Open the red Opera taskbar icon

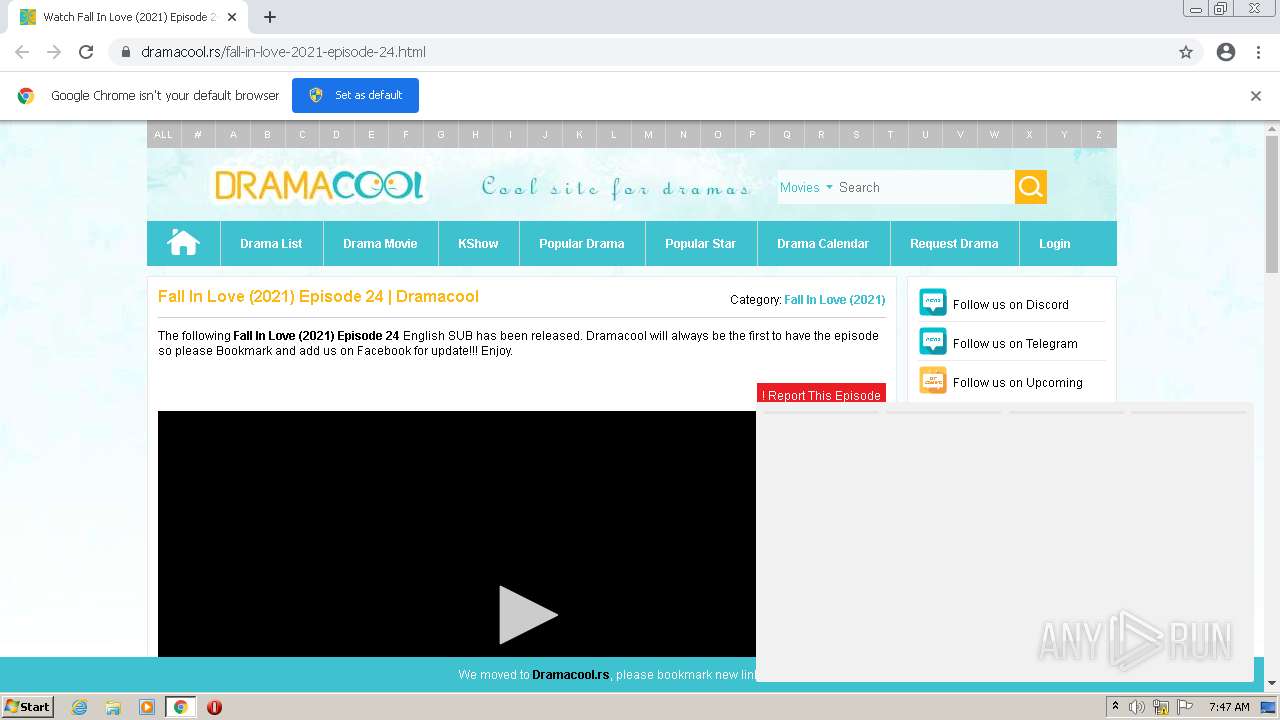tap(214, 707)
